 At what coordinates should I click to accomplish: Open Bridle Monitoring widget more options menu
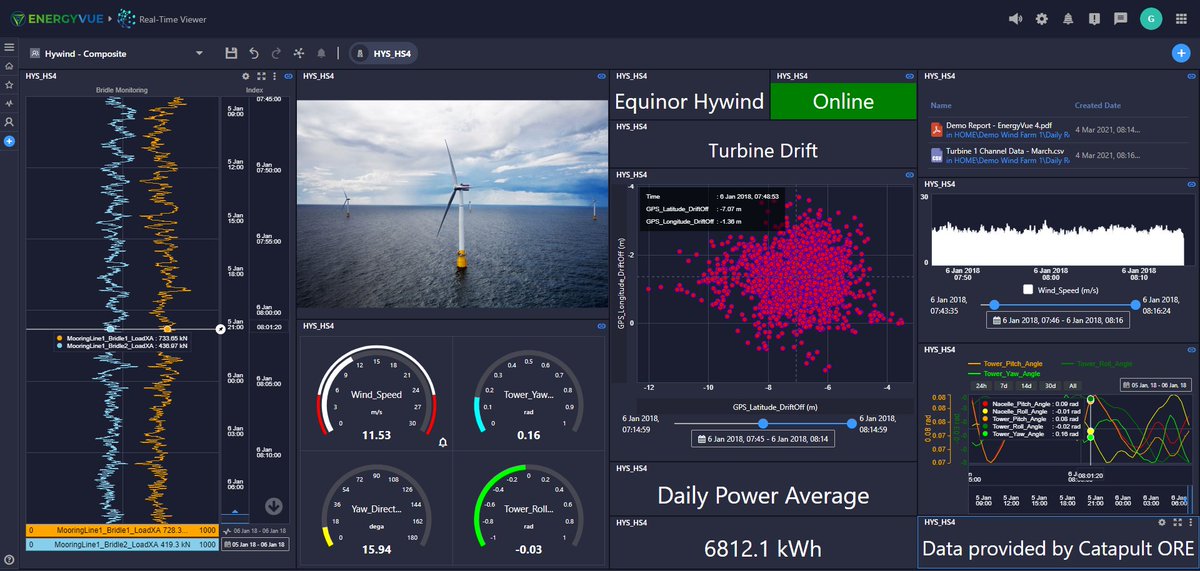coord(274,76)
